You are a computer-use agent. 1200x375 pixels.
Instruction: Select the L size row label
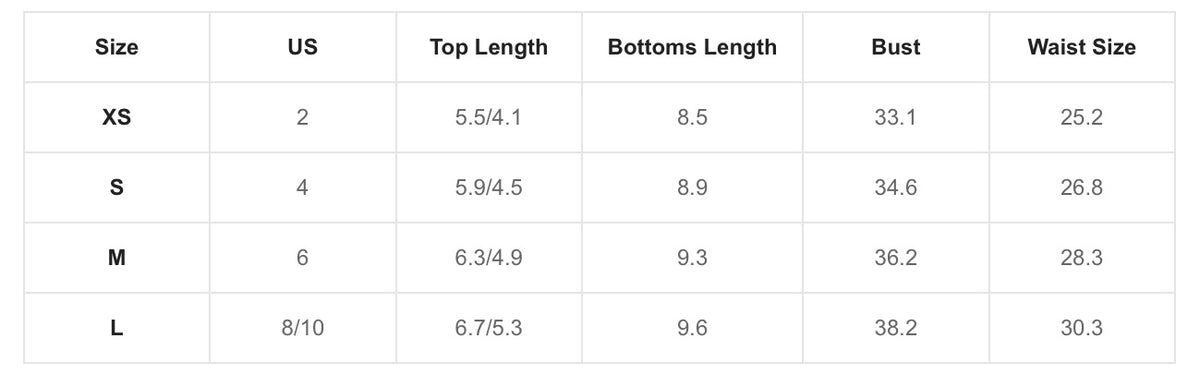click(117, 328)
